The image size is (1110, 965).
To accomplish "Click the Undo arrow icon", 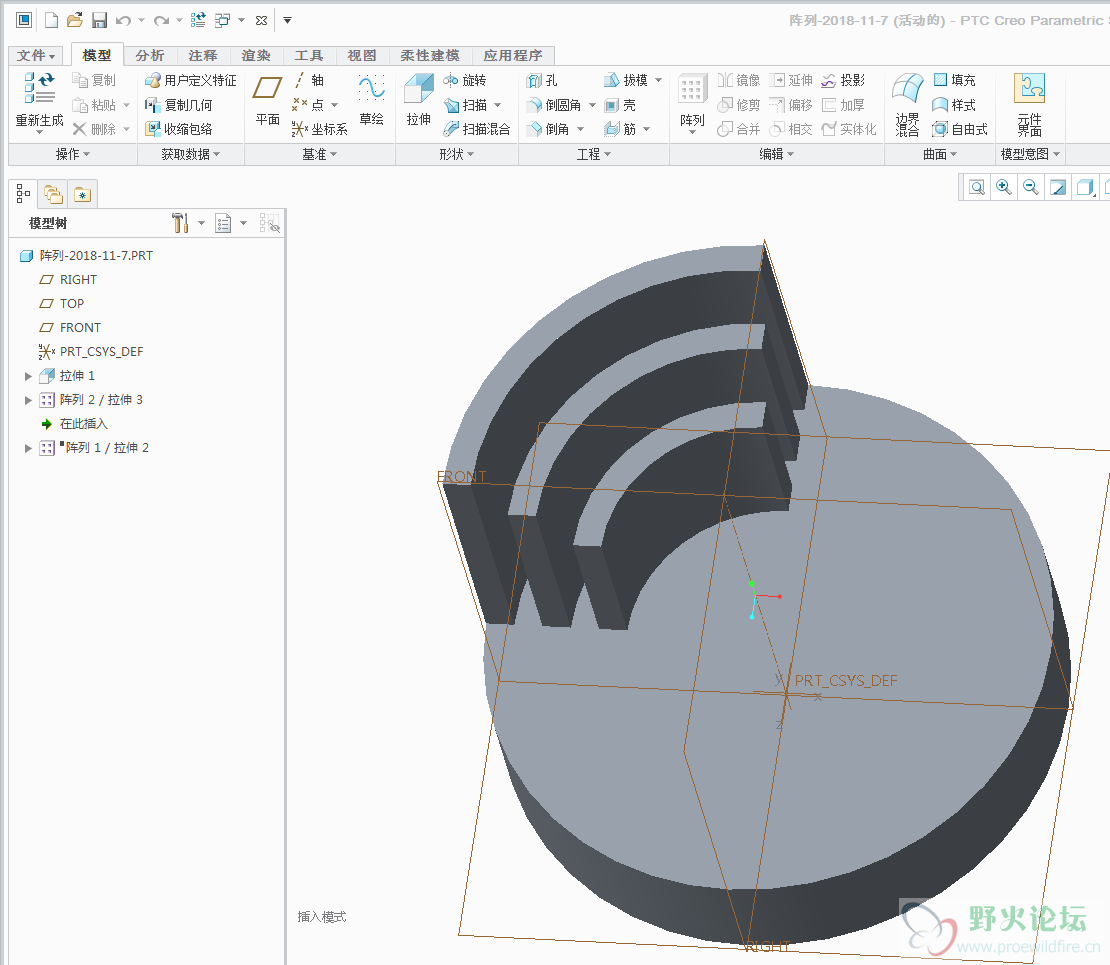I will [123, 21].
